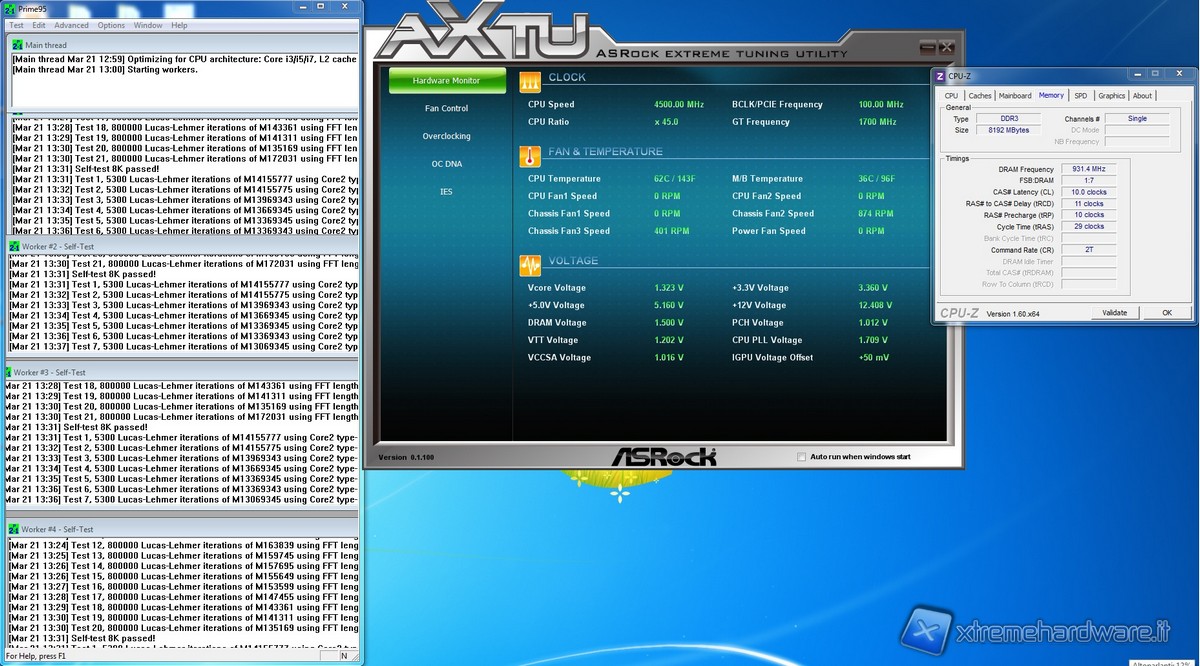Click the Main thread window icon
This screenshot has height=666, width=1200.
(16, 45)
